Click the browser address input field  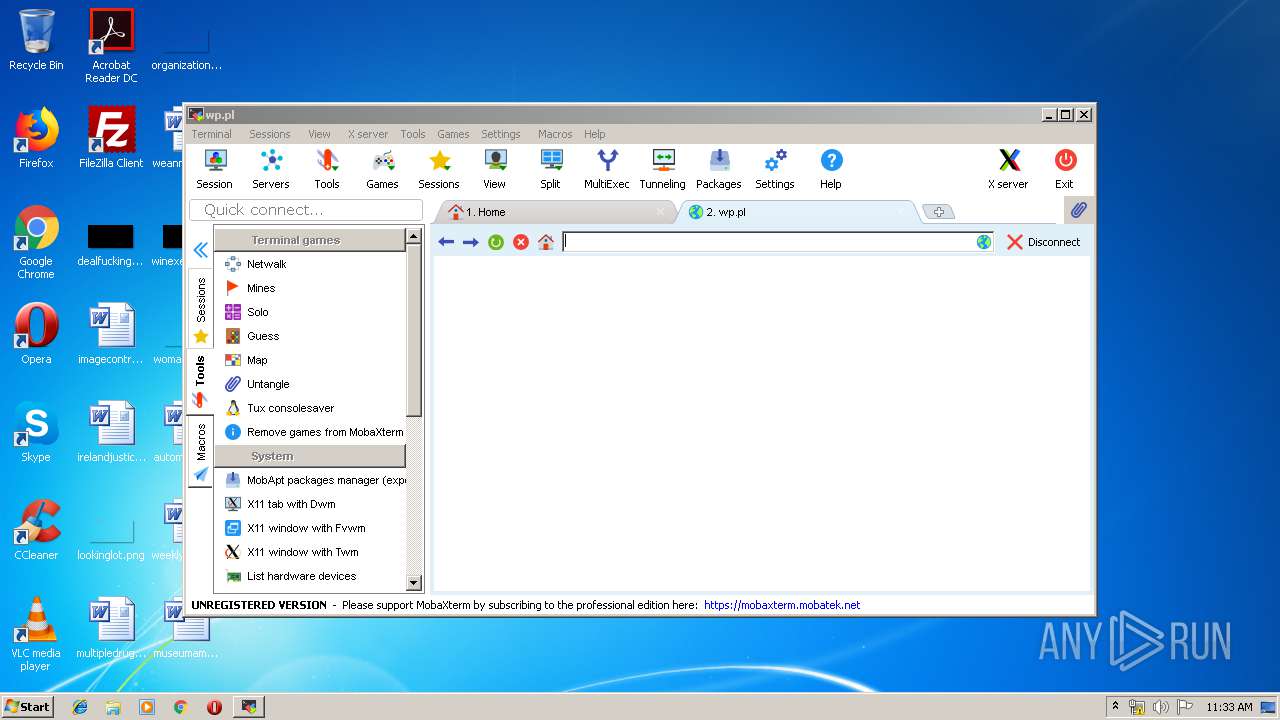pos(769,242)
